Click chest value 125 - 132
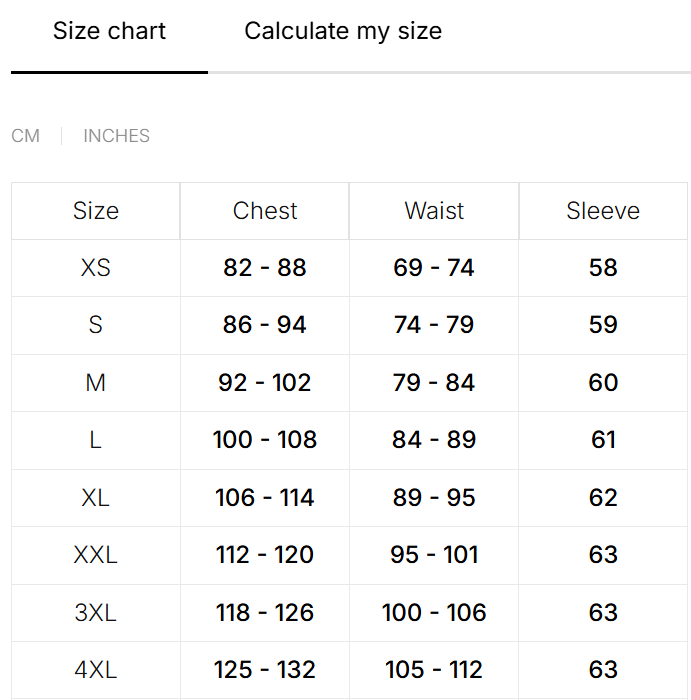691x700 pixels. pyautogui.click(x=265, y=670)
